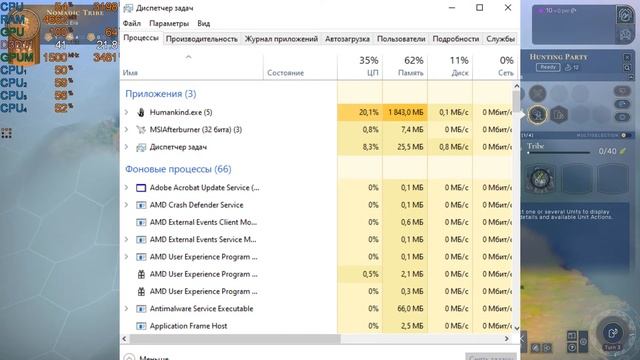Expand the Диспетчер задач process group

click(x=127, y=147)
